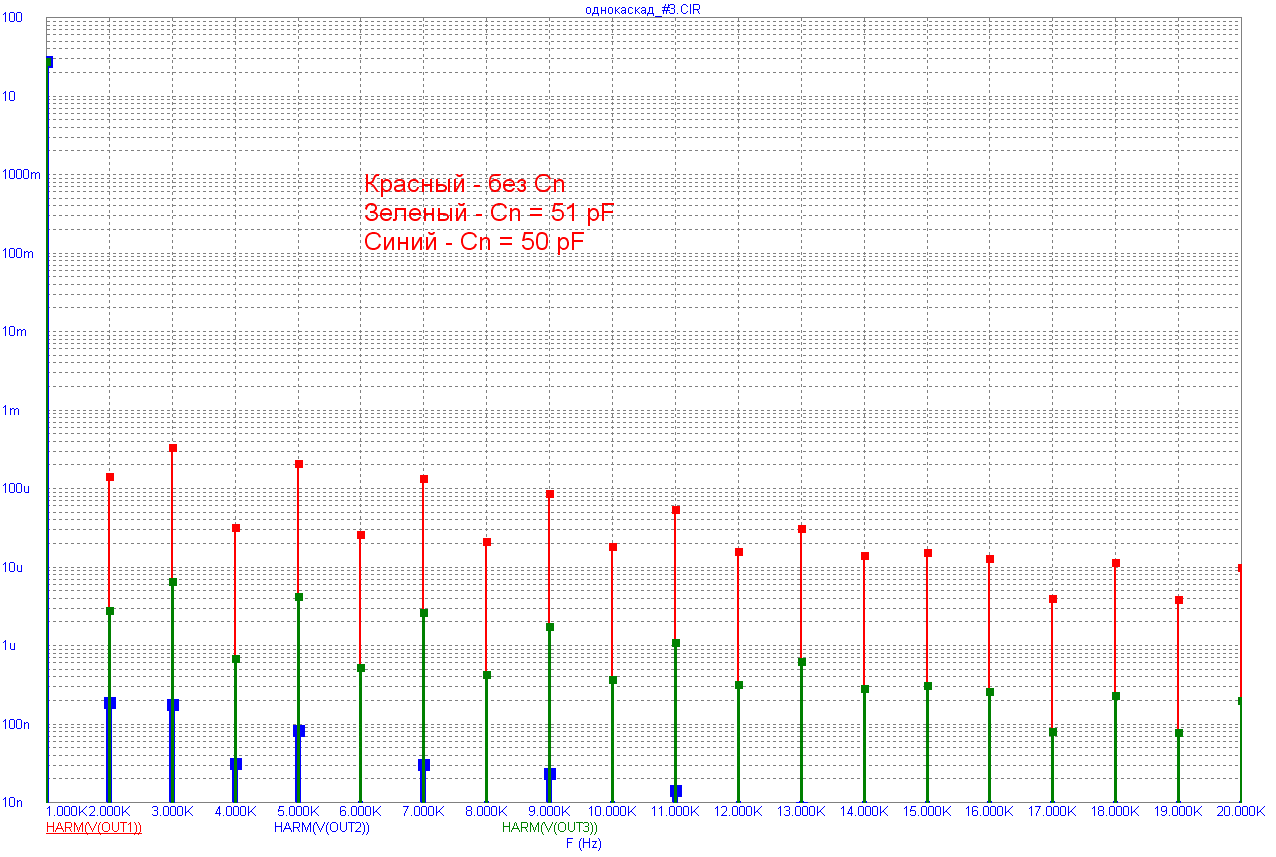Click the X-axis label 16.000K
Screen dimensions: 1276x857
990,811
